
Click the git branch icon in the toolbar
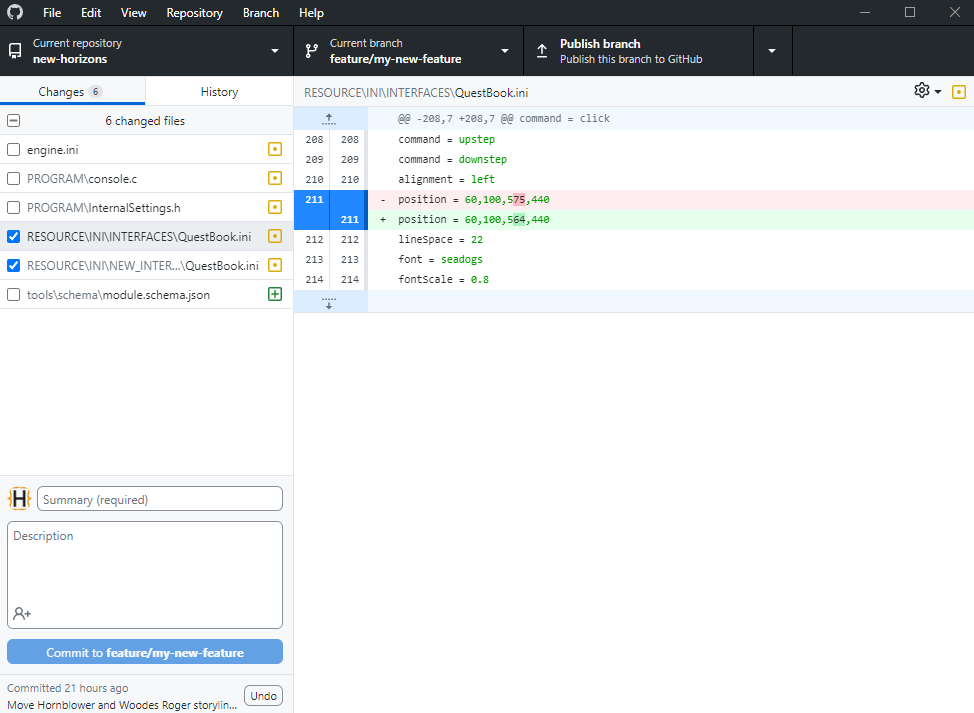click(x=312, y=51)
